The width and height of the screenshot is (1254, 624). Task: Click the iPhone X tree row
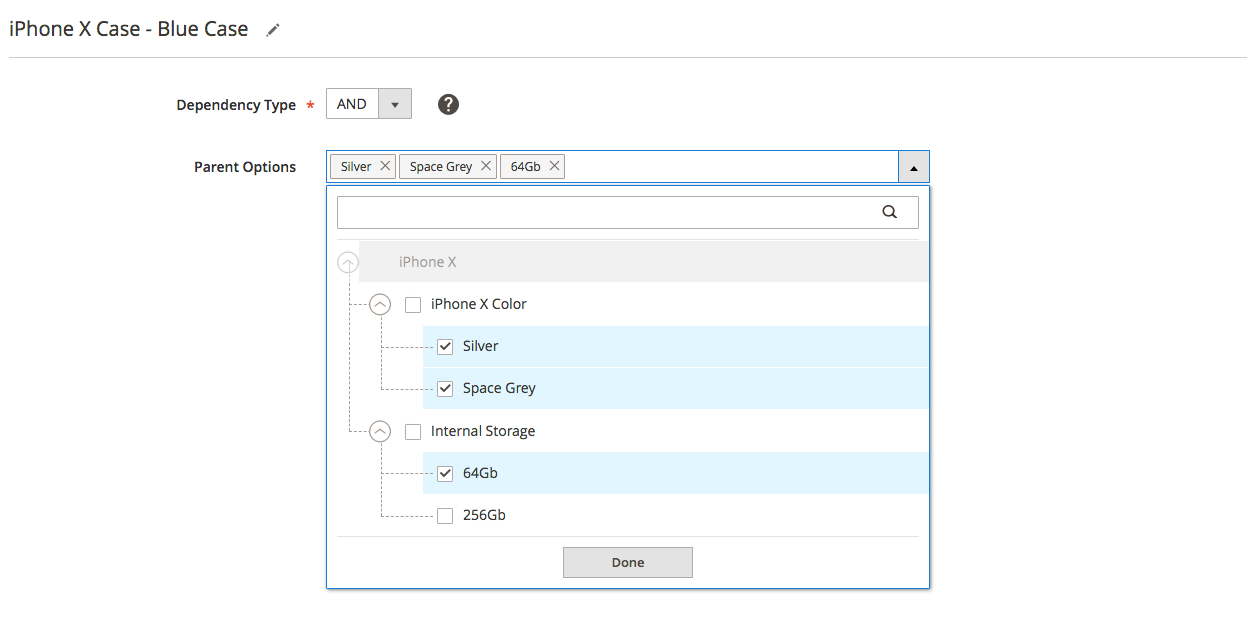pos(644,262)
